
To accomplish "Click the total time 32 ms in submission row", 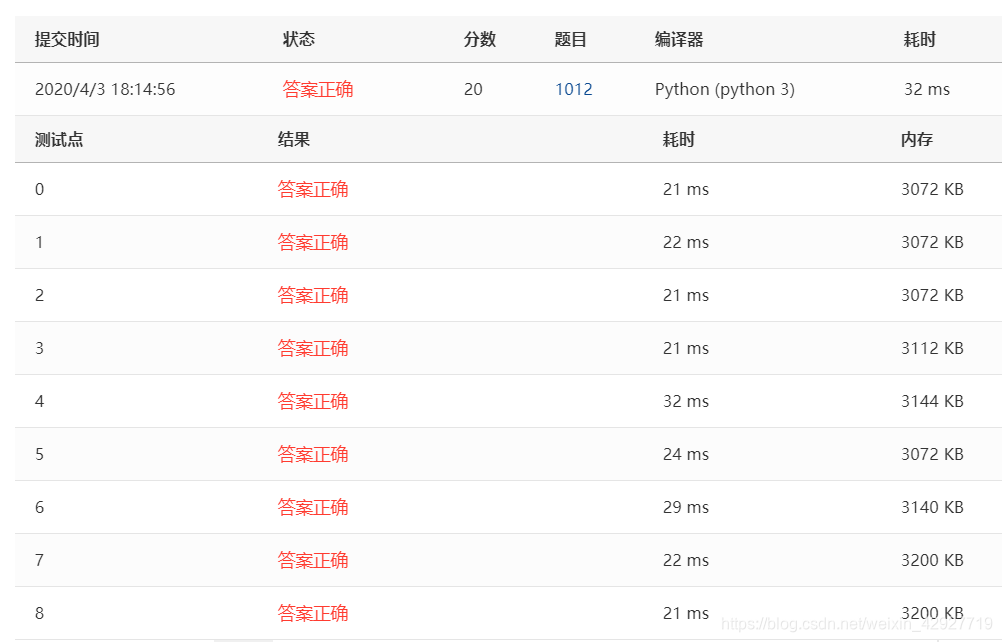I will (x=927, y=89).
